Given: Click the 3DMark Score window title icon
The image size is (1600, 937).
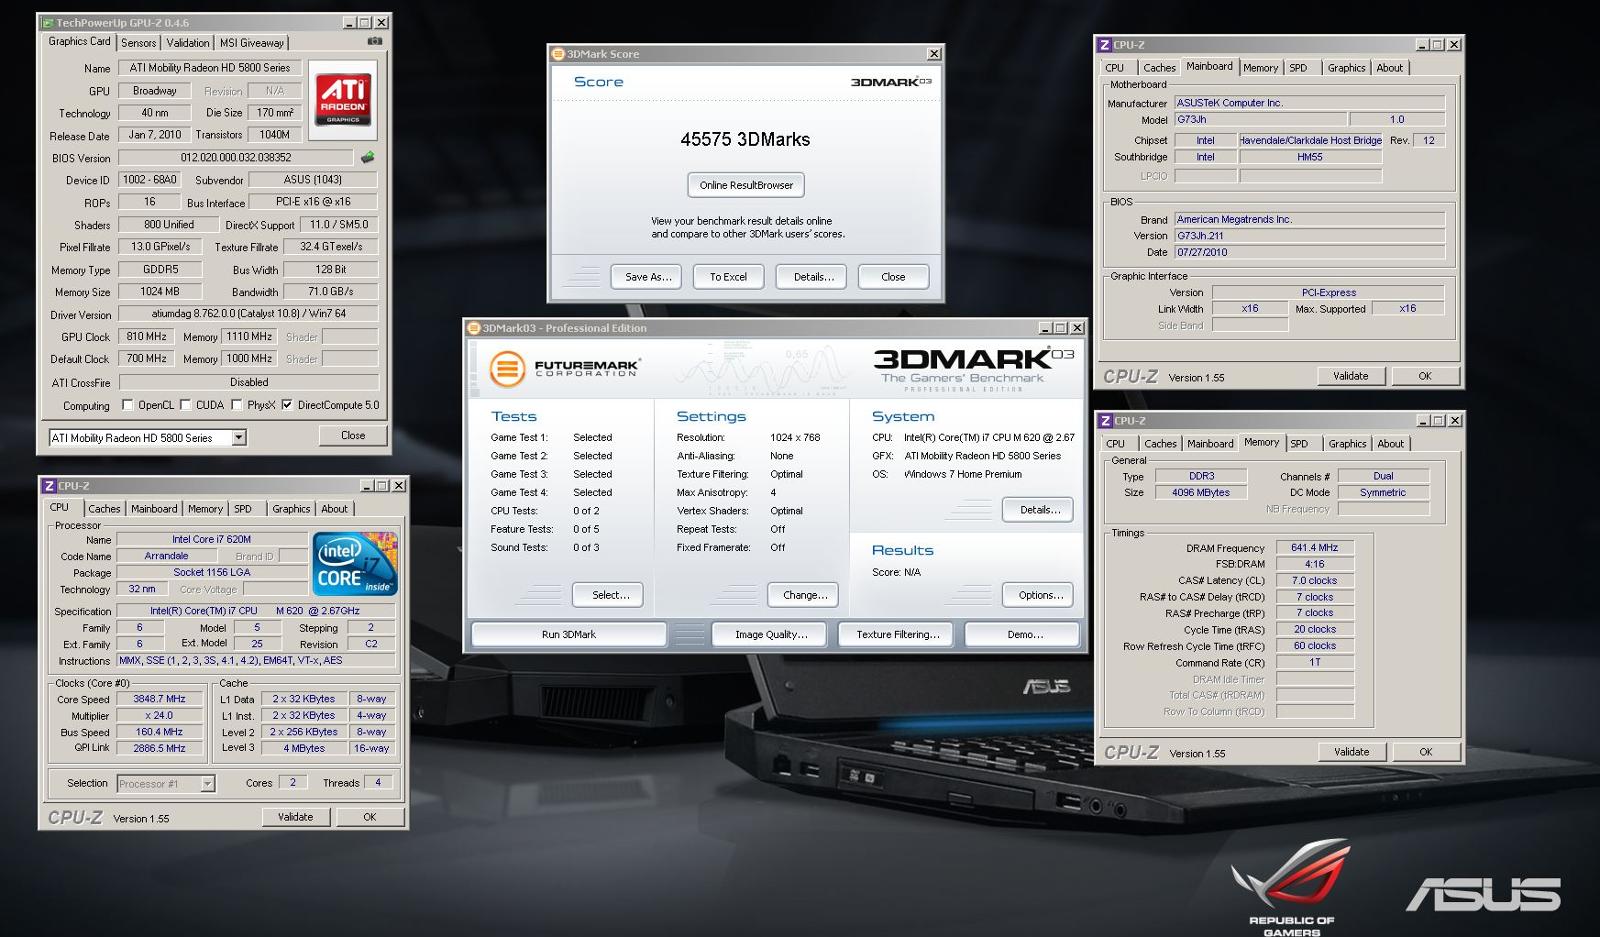Looking at the screenshot, I should click(559, 54).
